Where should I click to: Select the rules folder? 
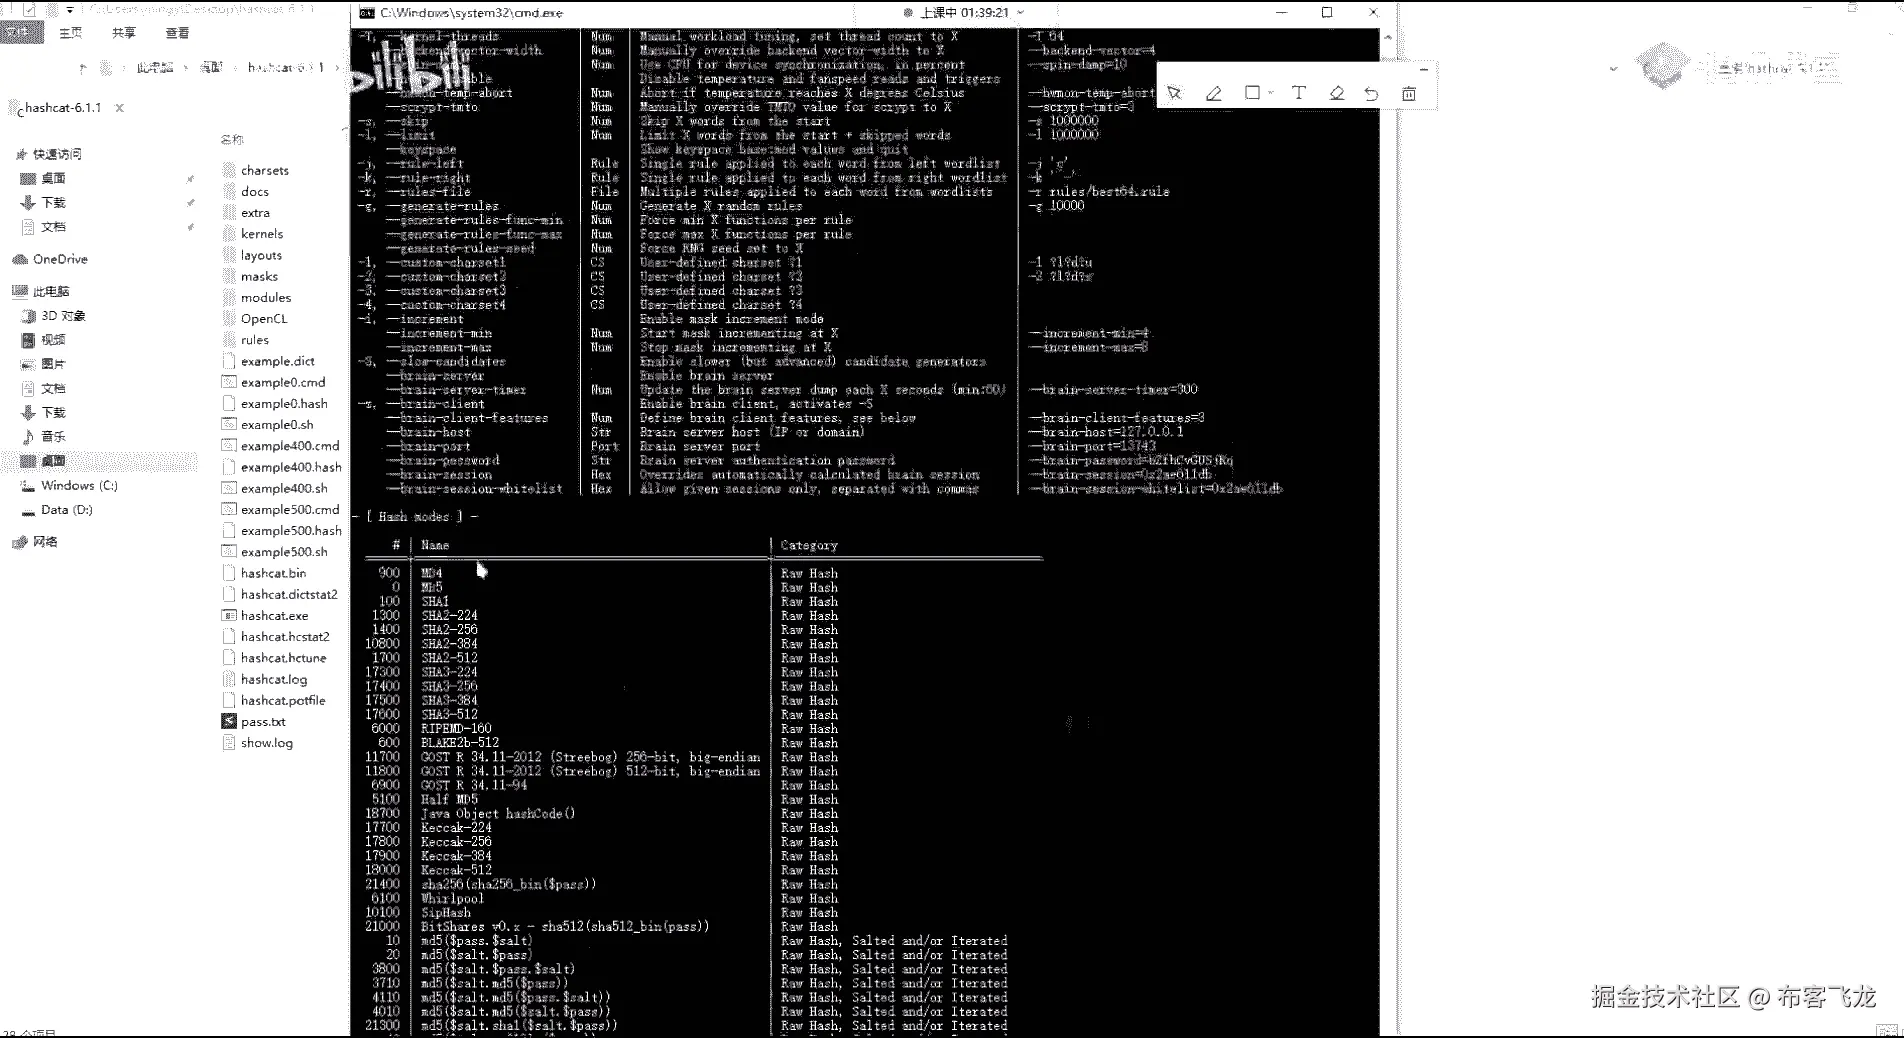click(x=255, y=340)
